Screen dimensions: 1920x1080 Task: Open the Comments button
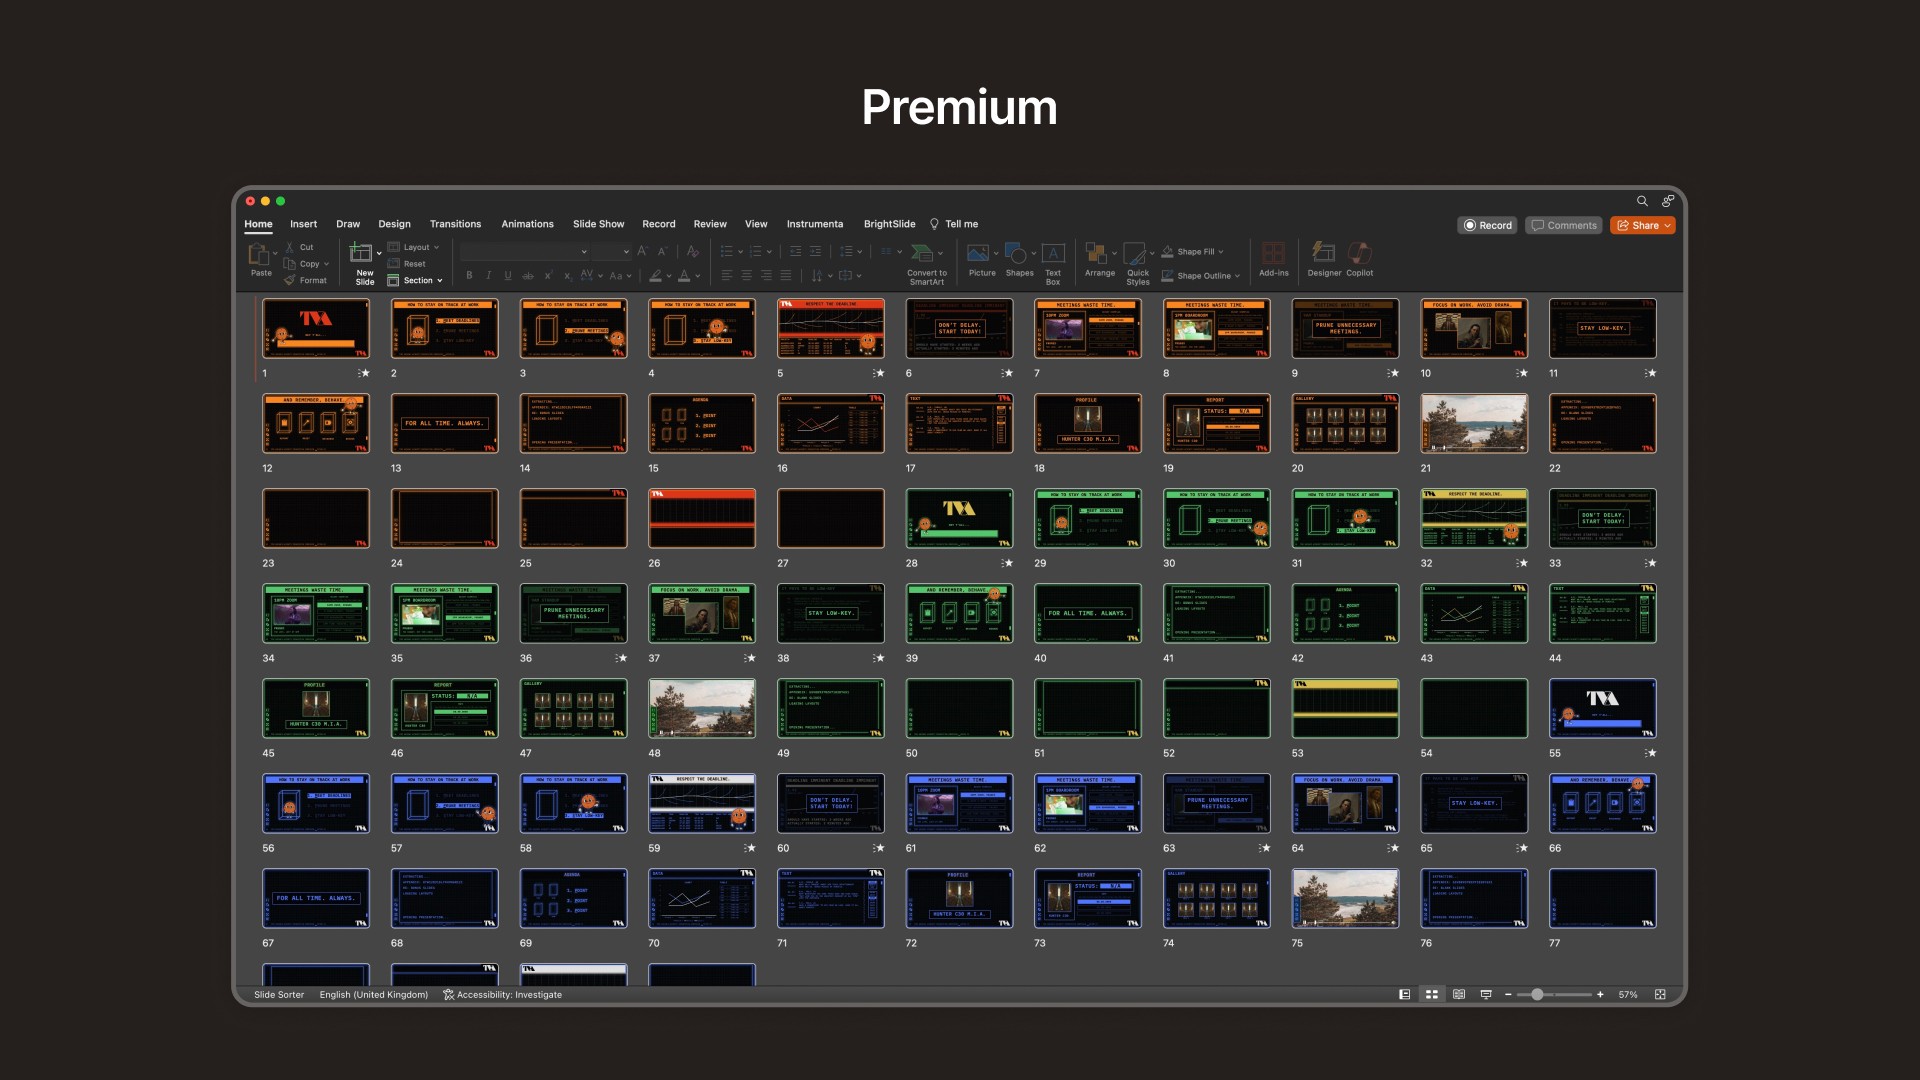click(x=1564, y=226)
